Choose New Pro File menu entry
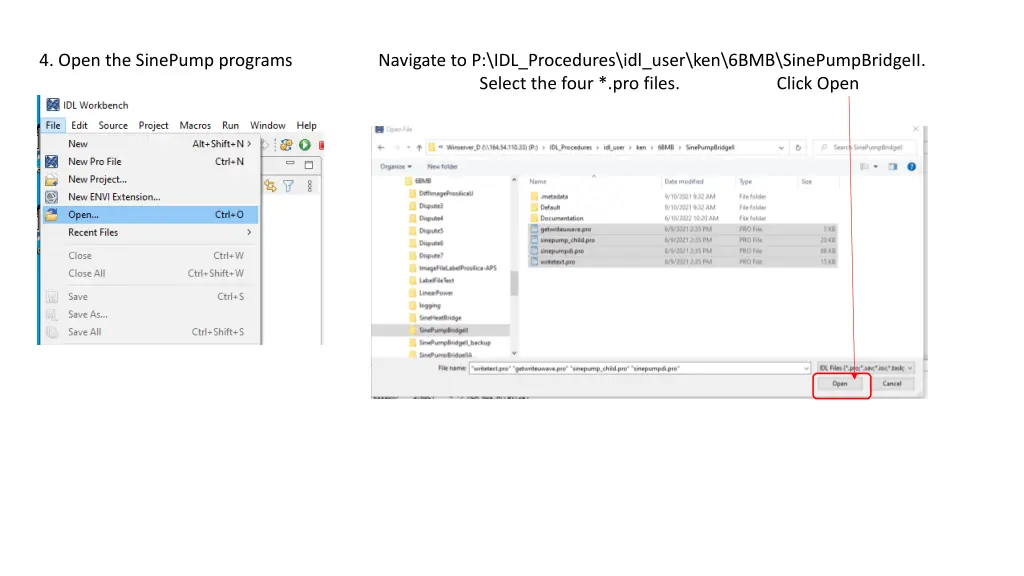 tap(150, 161)
